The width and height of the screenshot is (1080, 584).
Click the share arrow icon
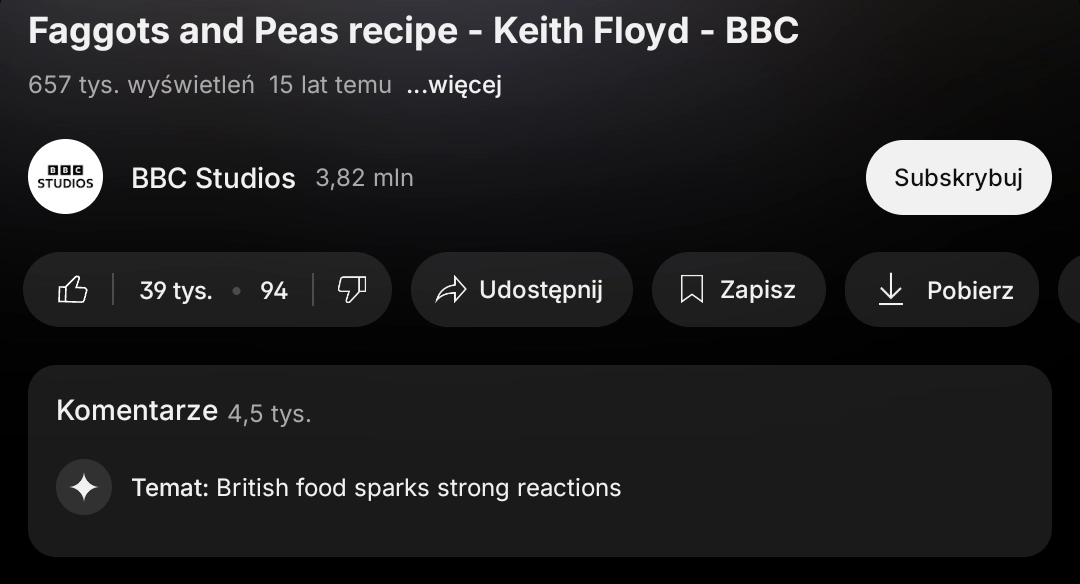[x=451, y=290]
